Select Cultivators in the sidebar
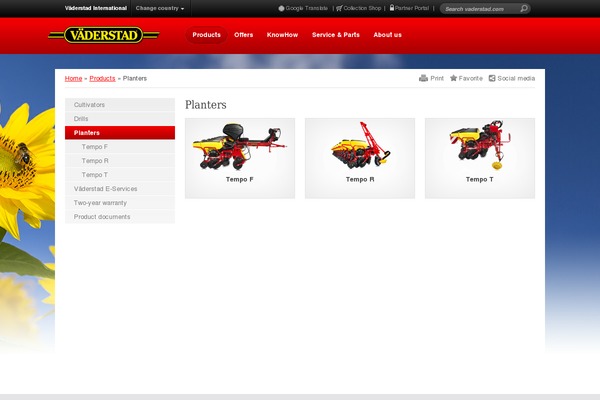 tap(120, 104)
